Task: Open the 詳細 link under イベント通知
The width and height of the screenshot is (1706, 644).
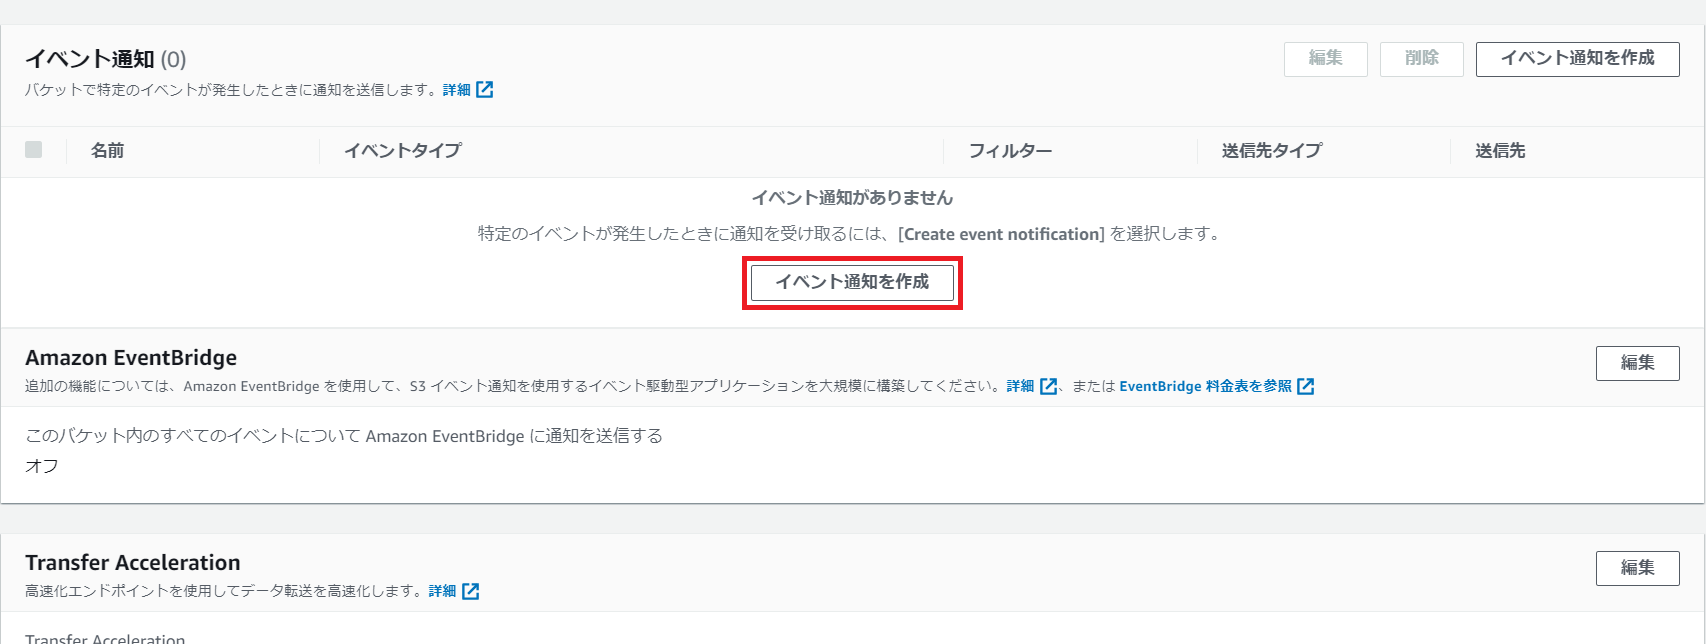Action: point(456,90)
